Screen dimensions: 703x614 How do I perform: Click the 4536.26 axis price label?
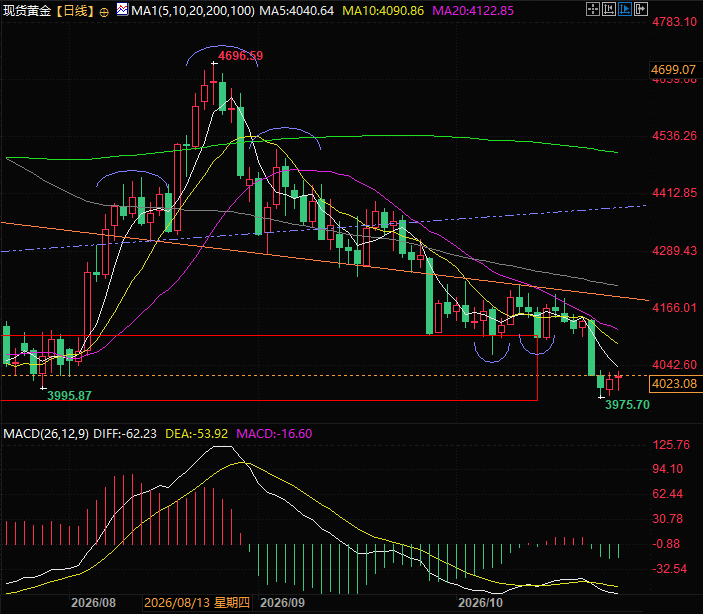click(x=674, y=135)
